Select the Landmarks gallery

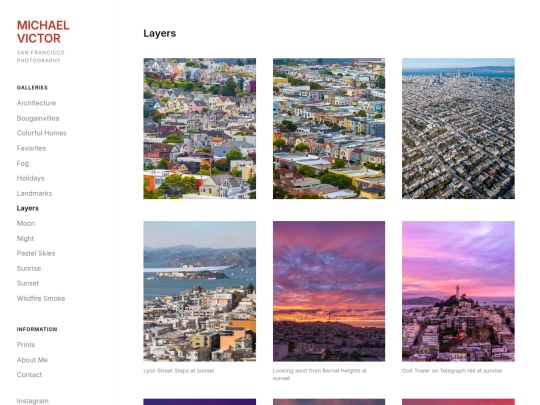[x=34, y=193]
